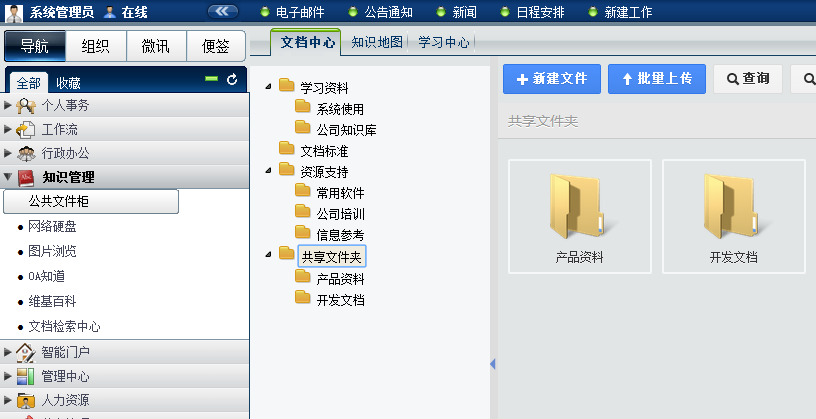
Task: Collapse the sidebar with the double-arrow button
Action: (x=223, y=11)
